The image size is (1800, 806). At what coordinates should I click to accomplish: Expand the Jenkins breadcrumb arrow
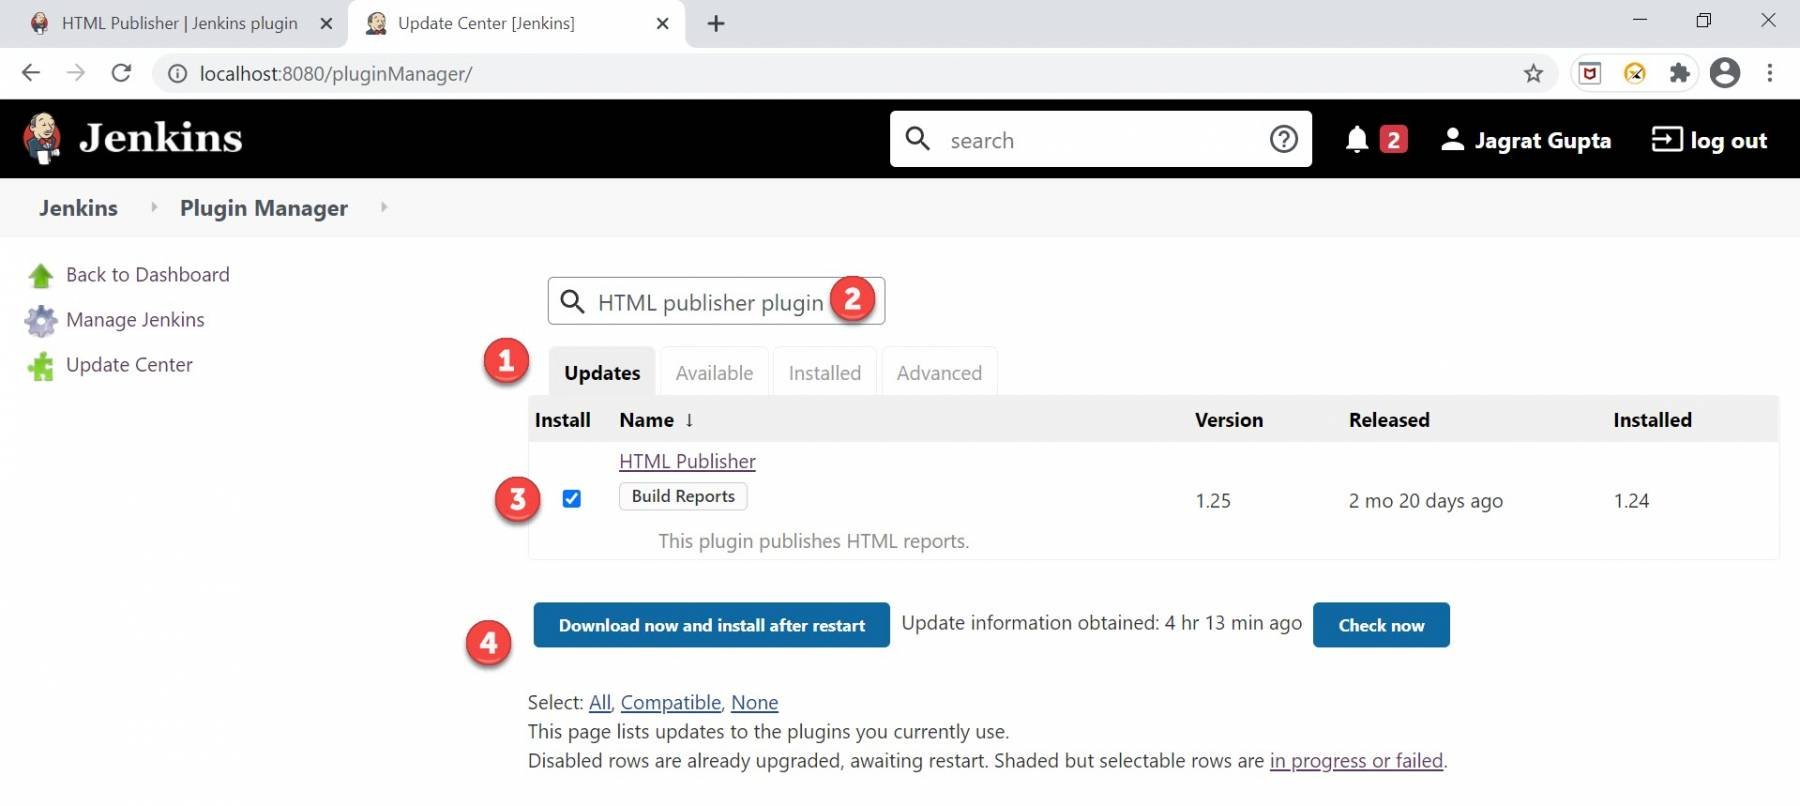tap(154, 207)
